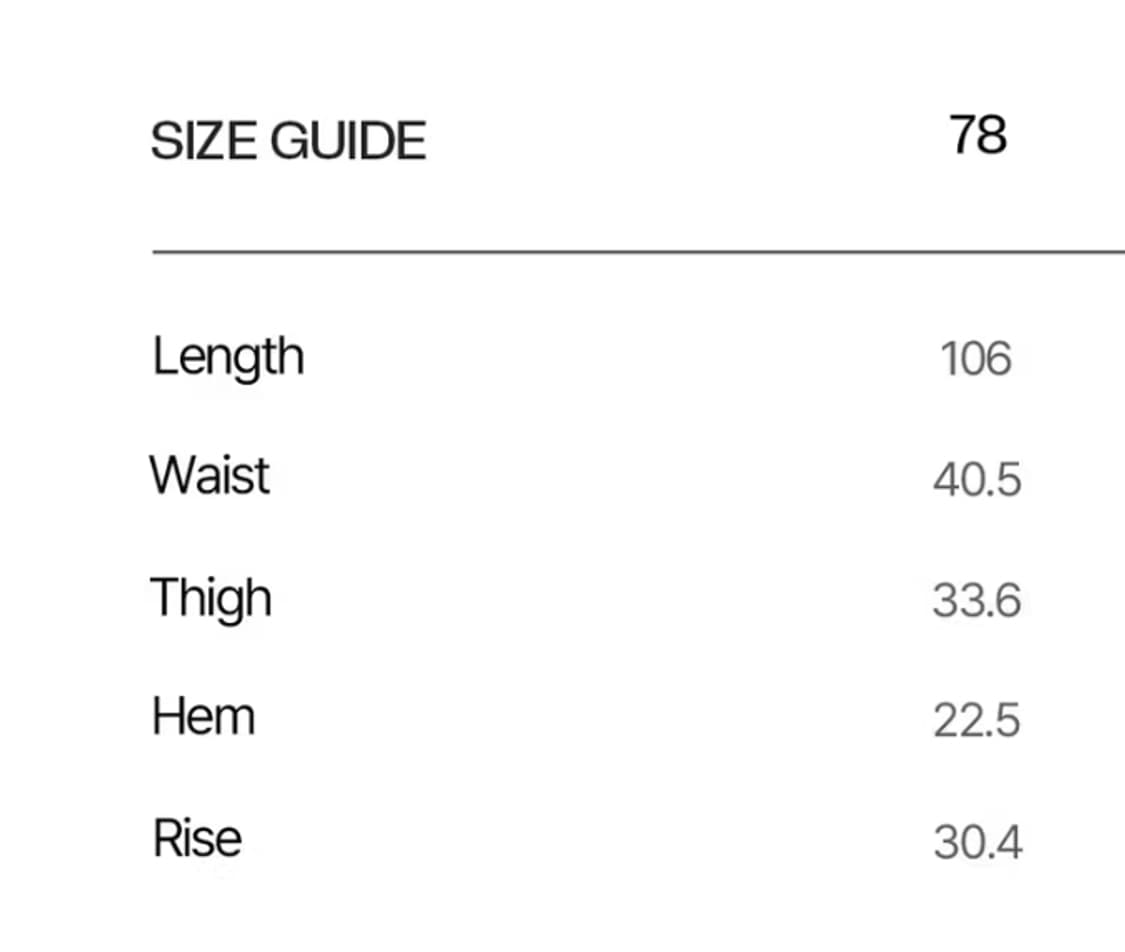
Task: Click the horizontal divider line below the heading
Action: tap(638, 253)
